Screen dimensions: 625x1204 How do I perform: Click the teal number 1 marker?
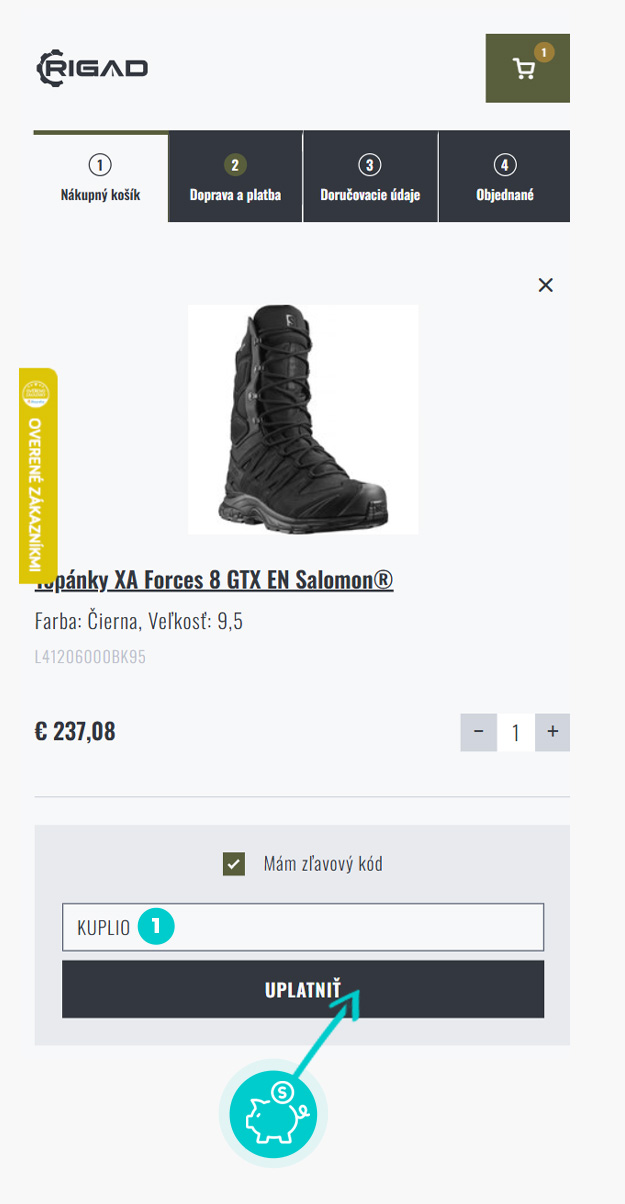click(x=156, y=927)
